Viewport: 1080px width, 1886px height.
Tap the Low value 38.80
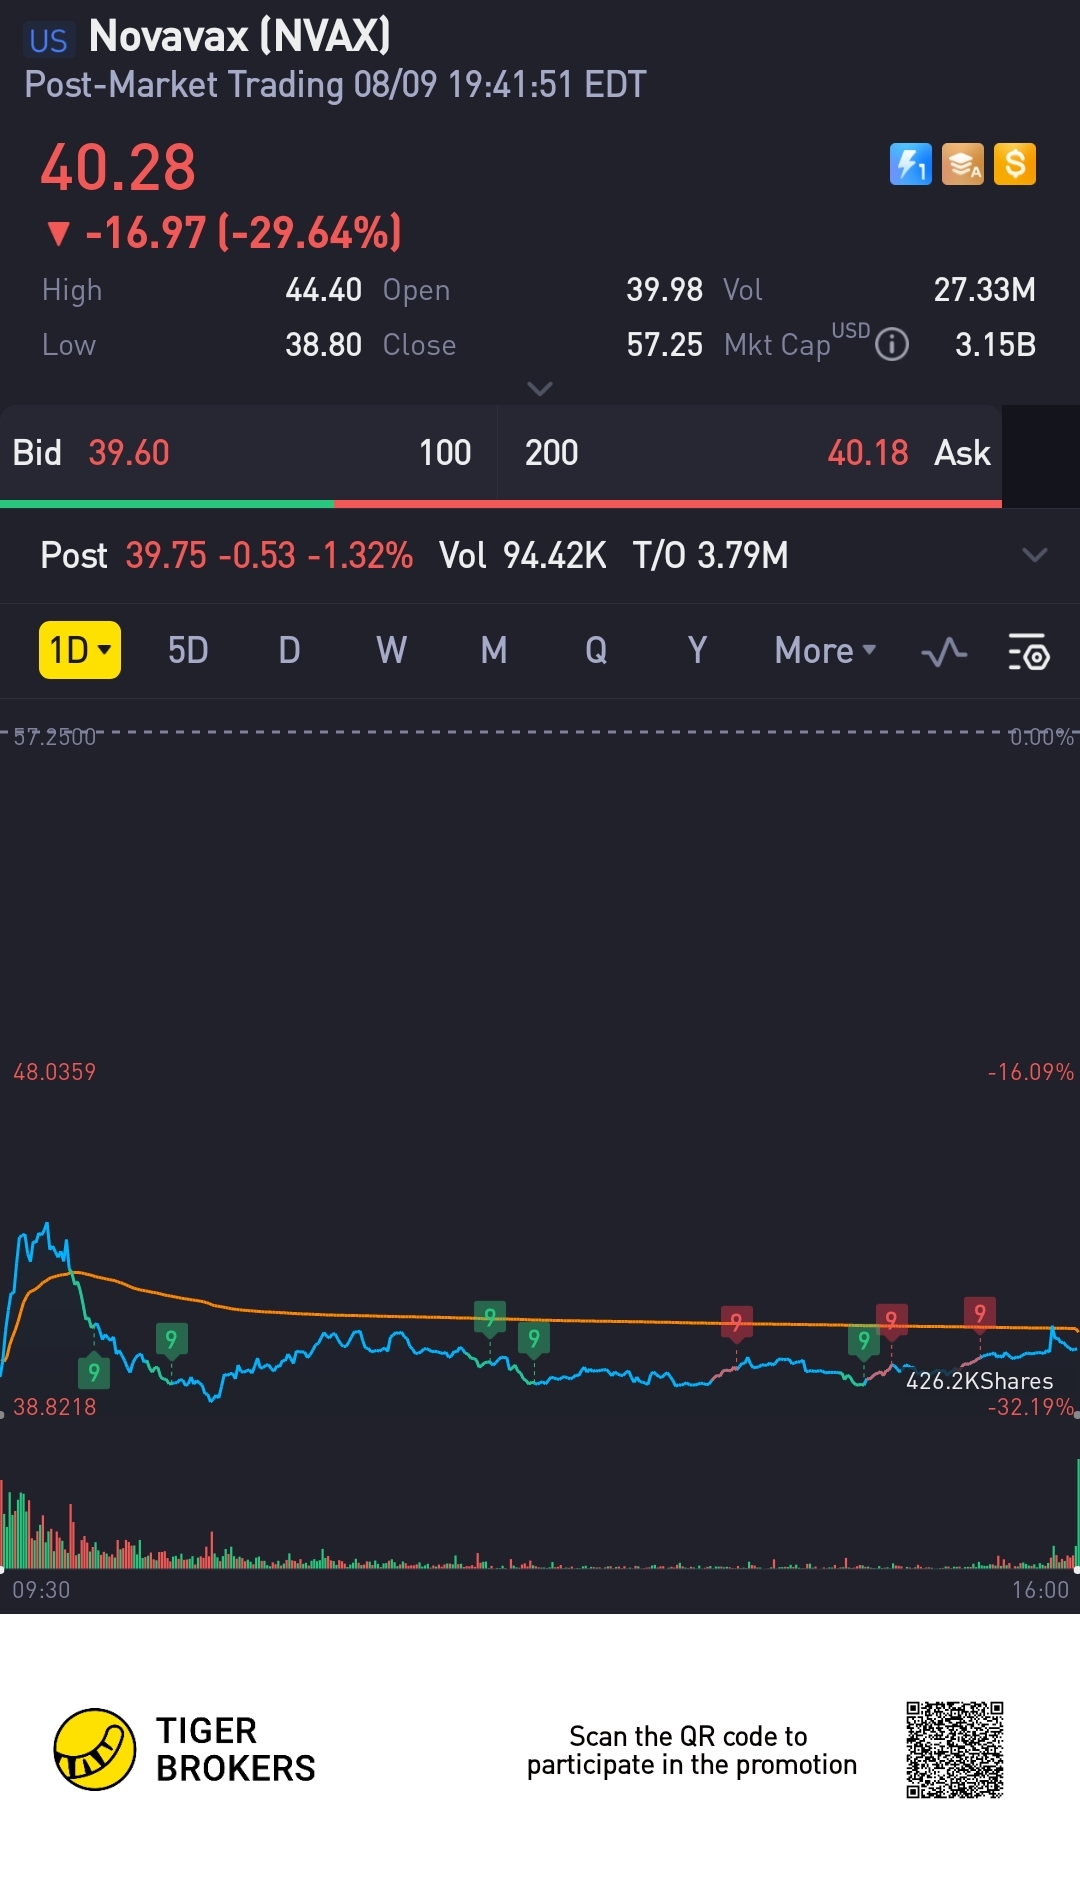point(324,345)
